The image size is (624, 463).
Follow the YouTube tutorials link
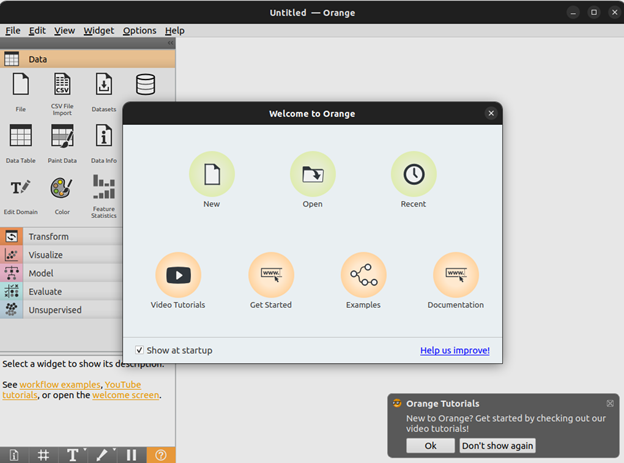[x=123, y=385]
